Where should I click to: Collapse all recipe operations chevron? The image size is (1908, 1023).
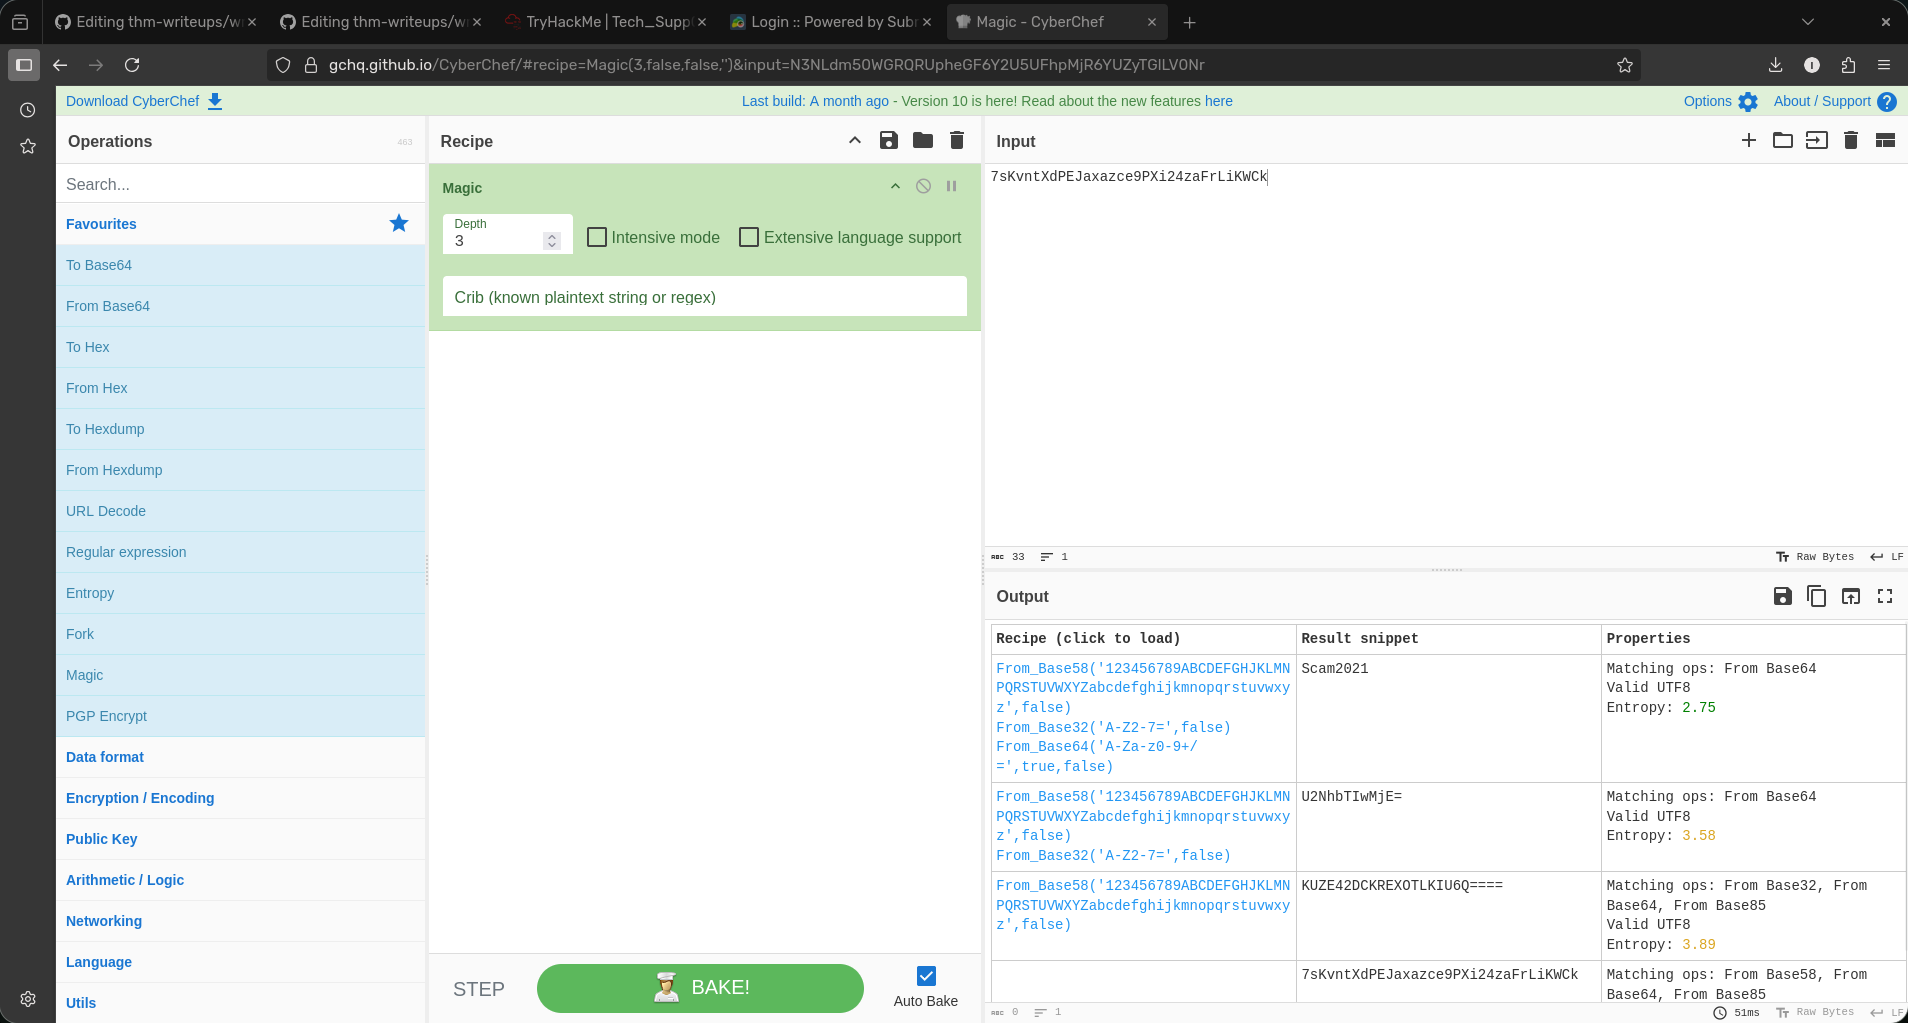[x=855, y=141]
